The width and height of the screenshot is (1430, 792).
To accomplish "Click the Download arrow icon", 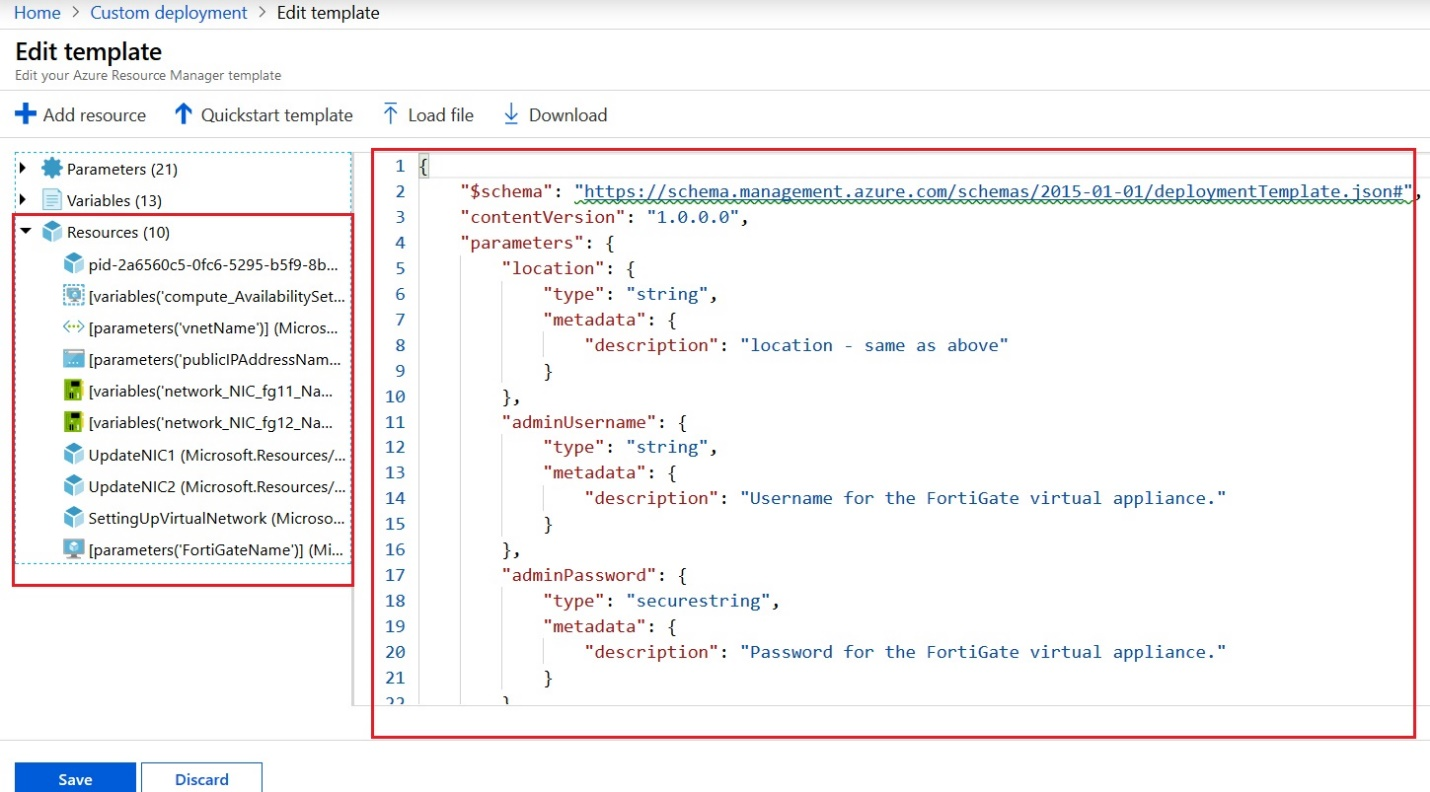I will (511, 114).
